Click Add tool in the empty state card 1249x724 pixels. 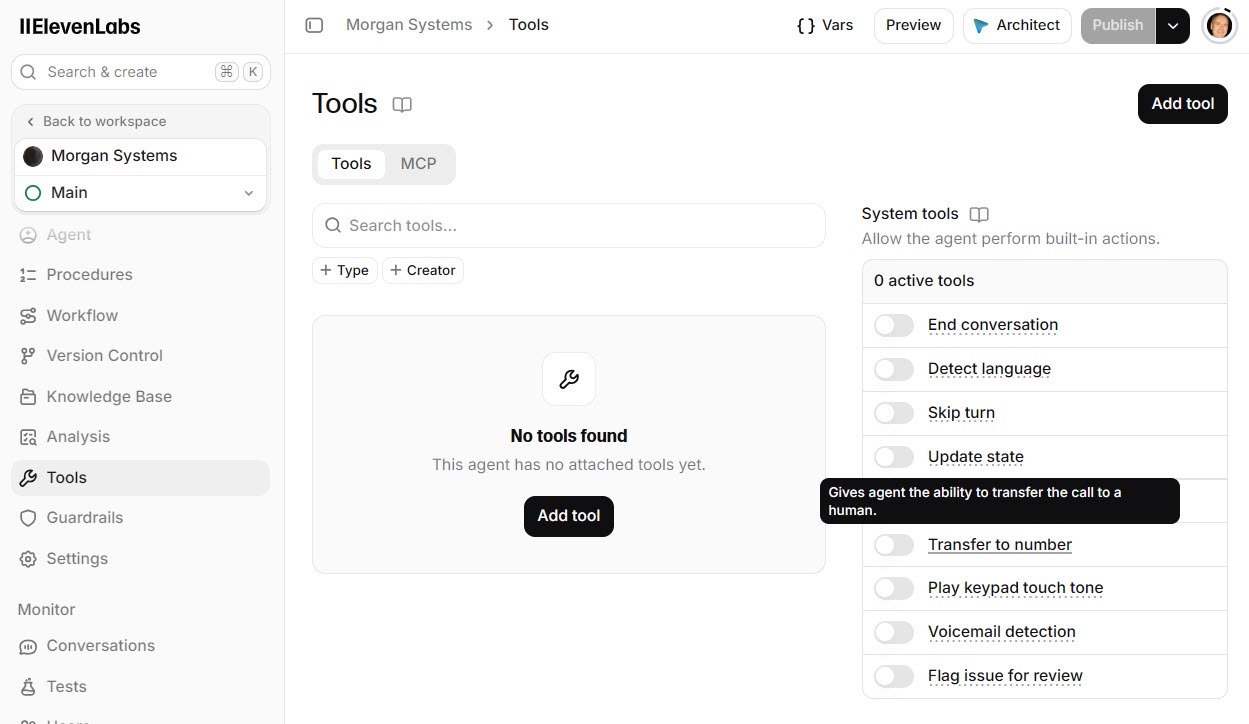tap(569, 516)
